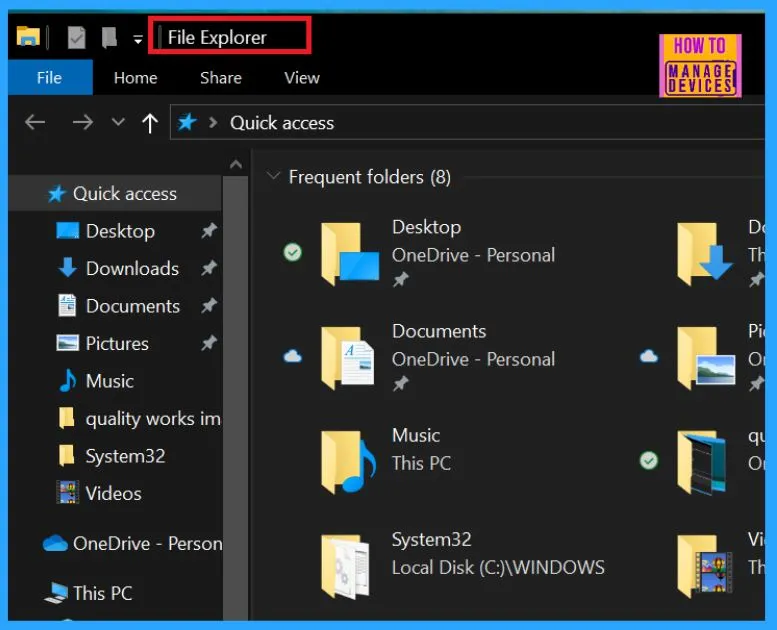The width and height of the screenshot is (777, 630).
Task: Switch to the Share ribbon tab
Action: click(x=221, y=78)
